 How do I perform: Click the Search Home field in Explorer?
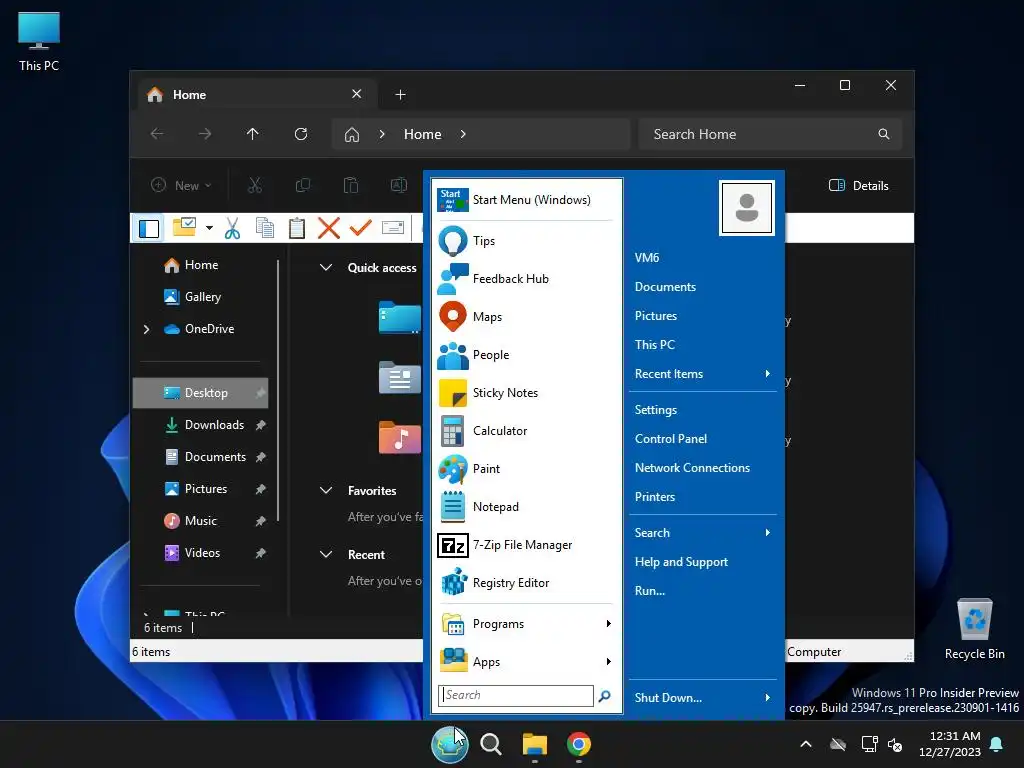[x=770, y=134]
